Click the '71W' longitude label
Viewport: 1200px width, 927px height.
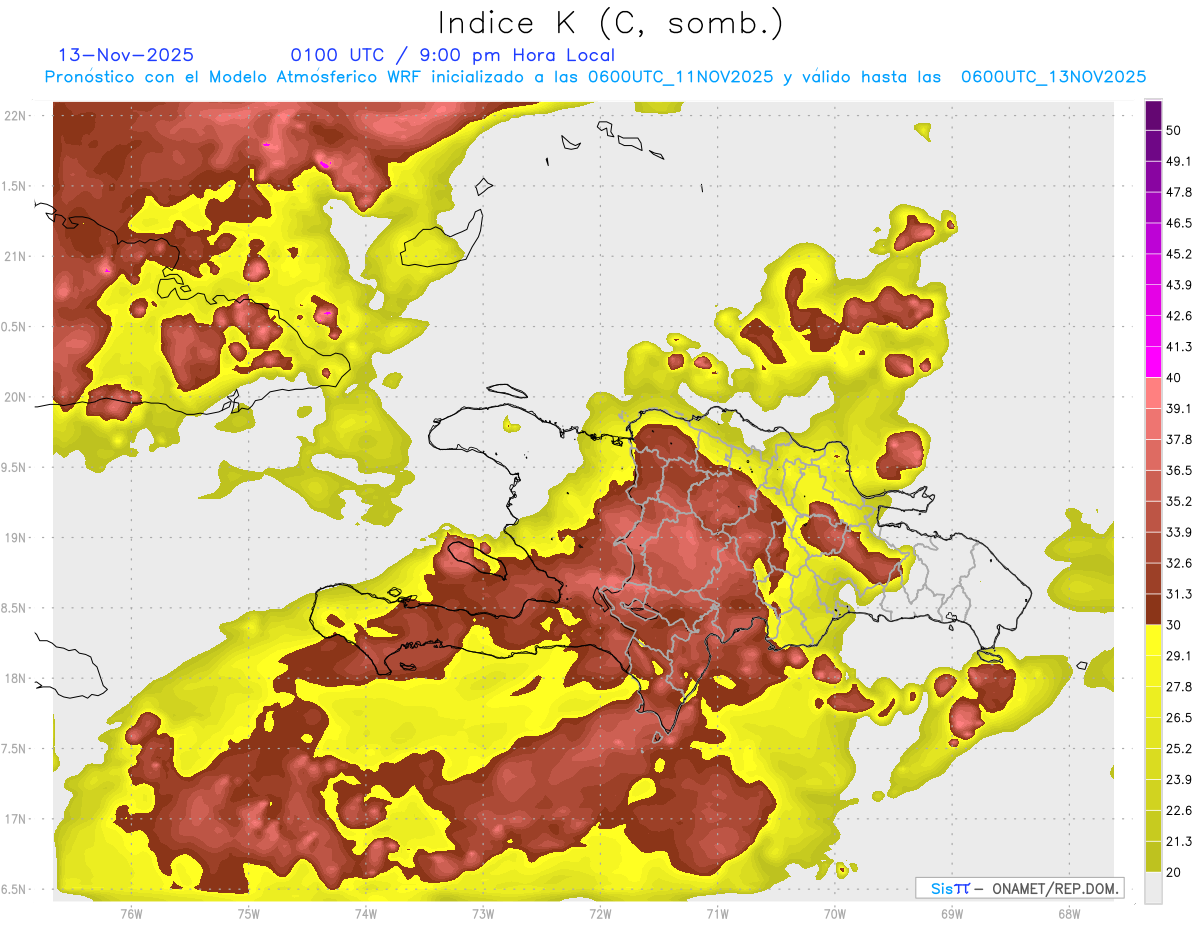(x=717, y=913)
